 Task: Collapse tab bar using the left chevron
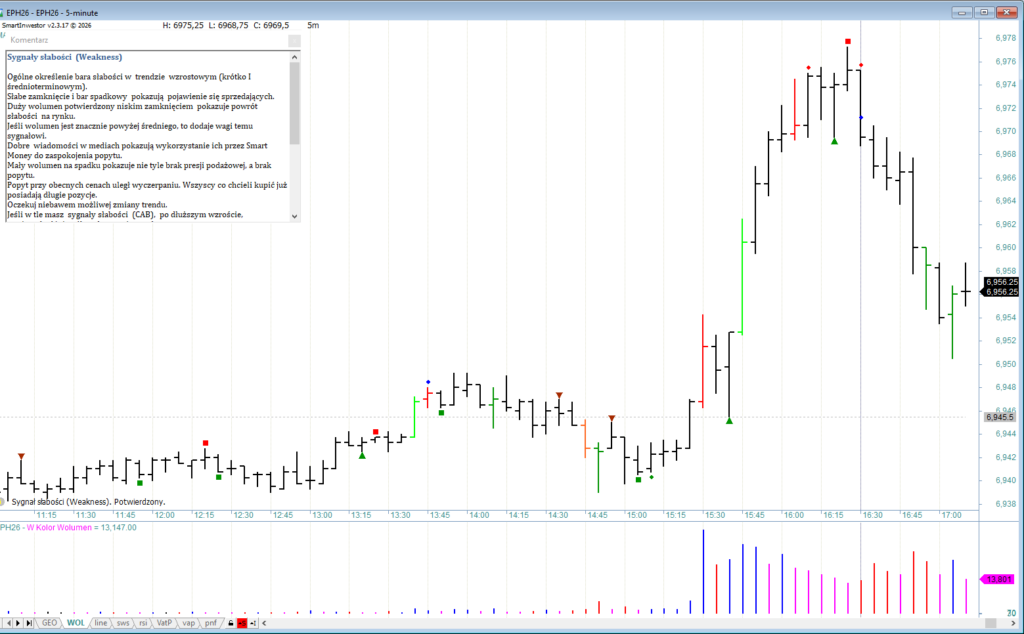pyautogui.click(x=263, y=623)
